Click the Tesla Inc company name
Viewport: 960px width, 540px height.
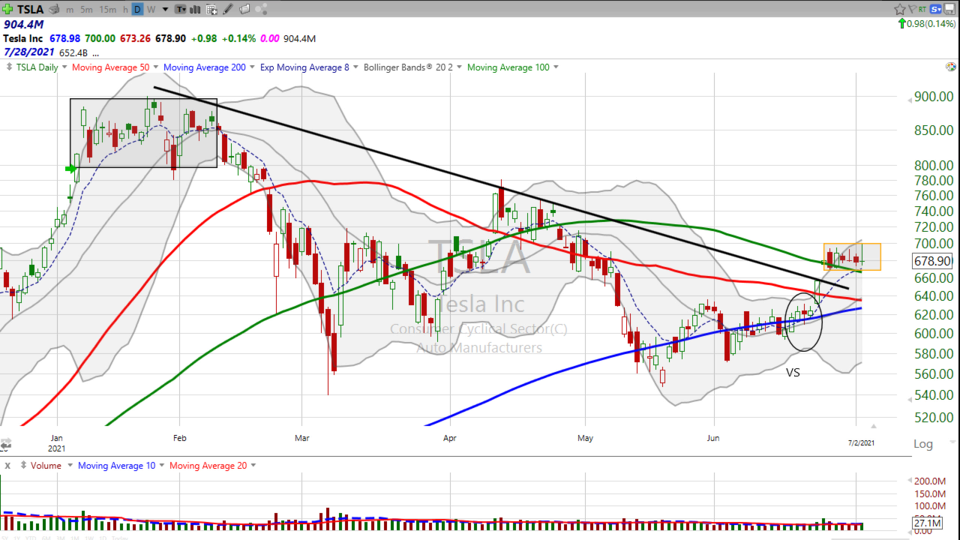pos(23,39)
